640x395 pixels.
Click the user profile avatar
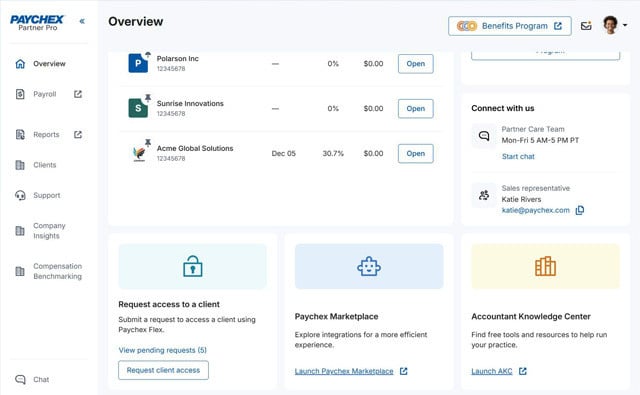610,25
